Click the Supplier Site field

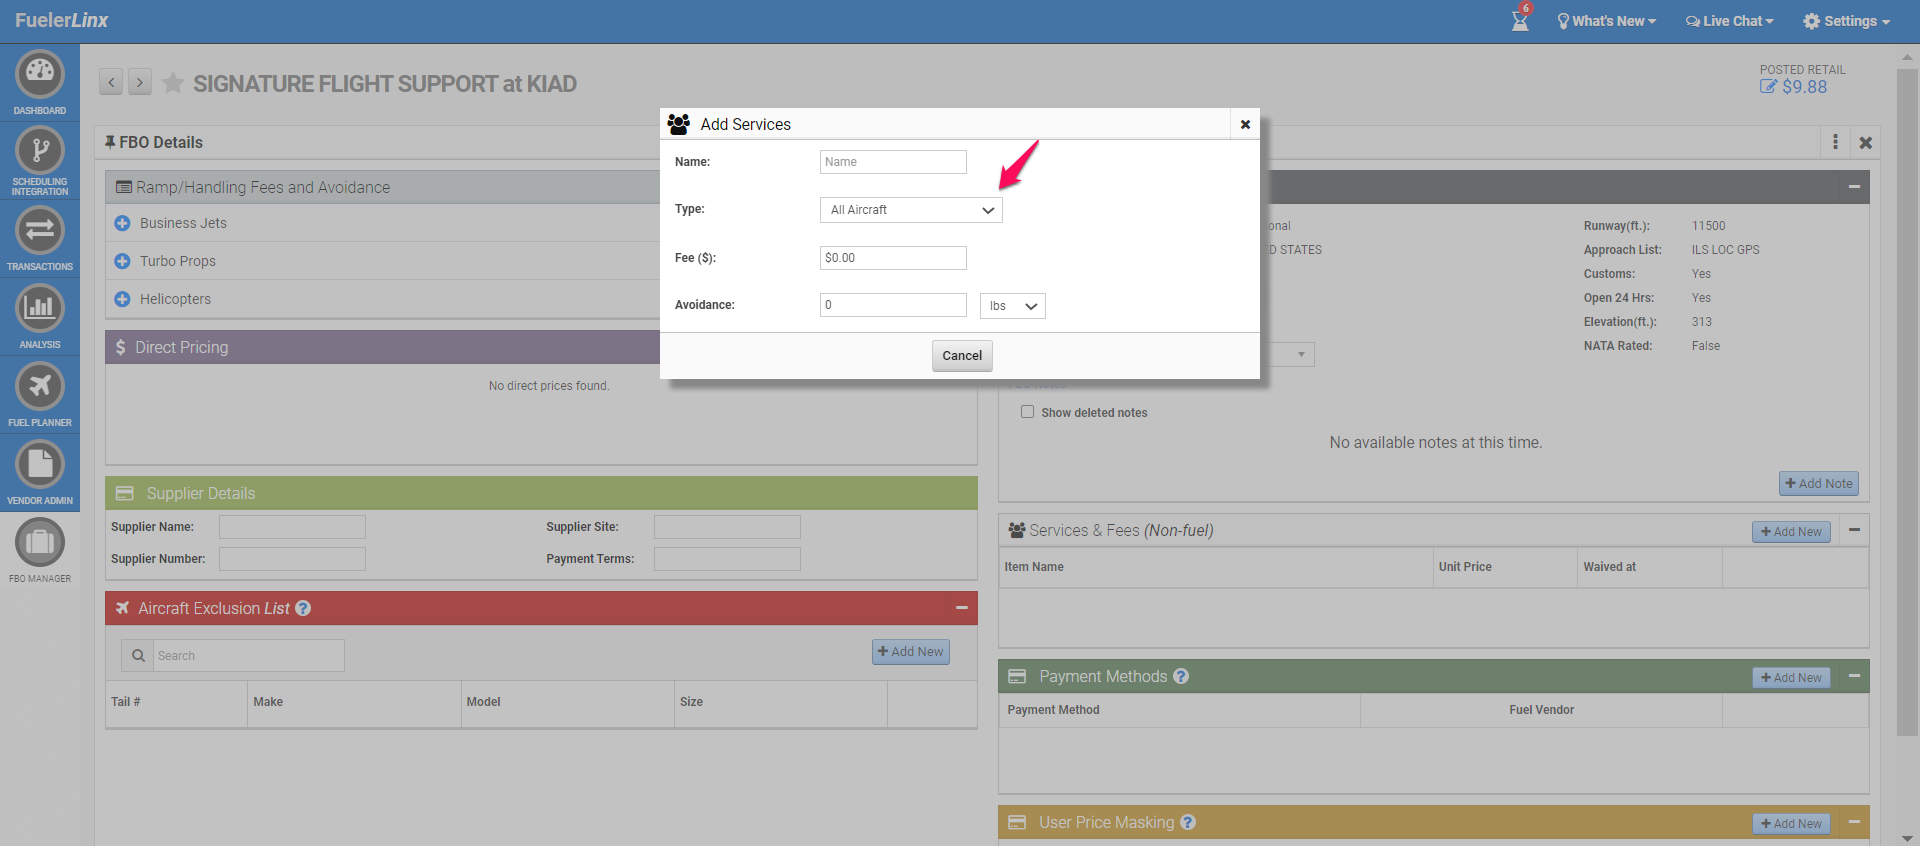tap(727, 527)
